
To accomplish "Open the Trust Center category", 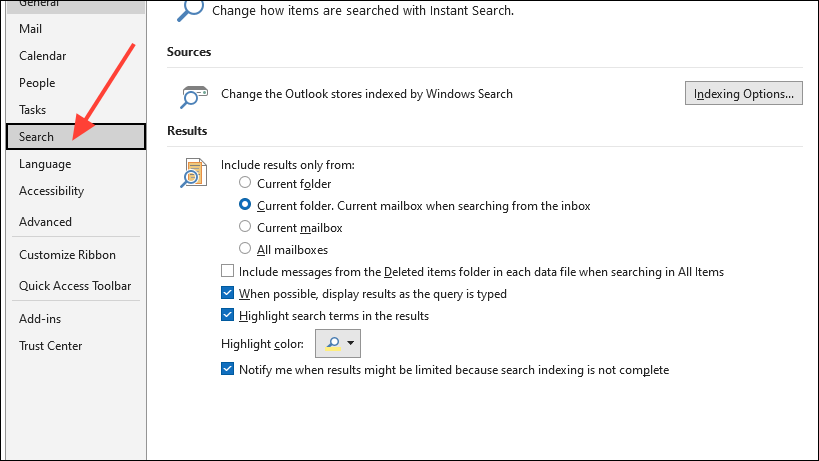I will (51, 346).
